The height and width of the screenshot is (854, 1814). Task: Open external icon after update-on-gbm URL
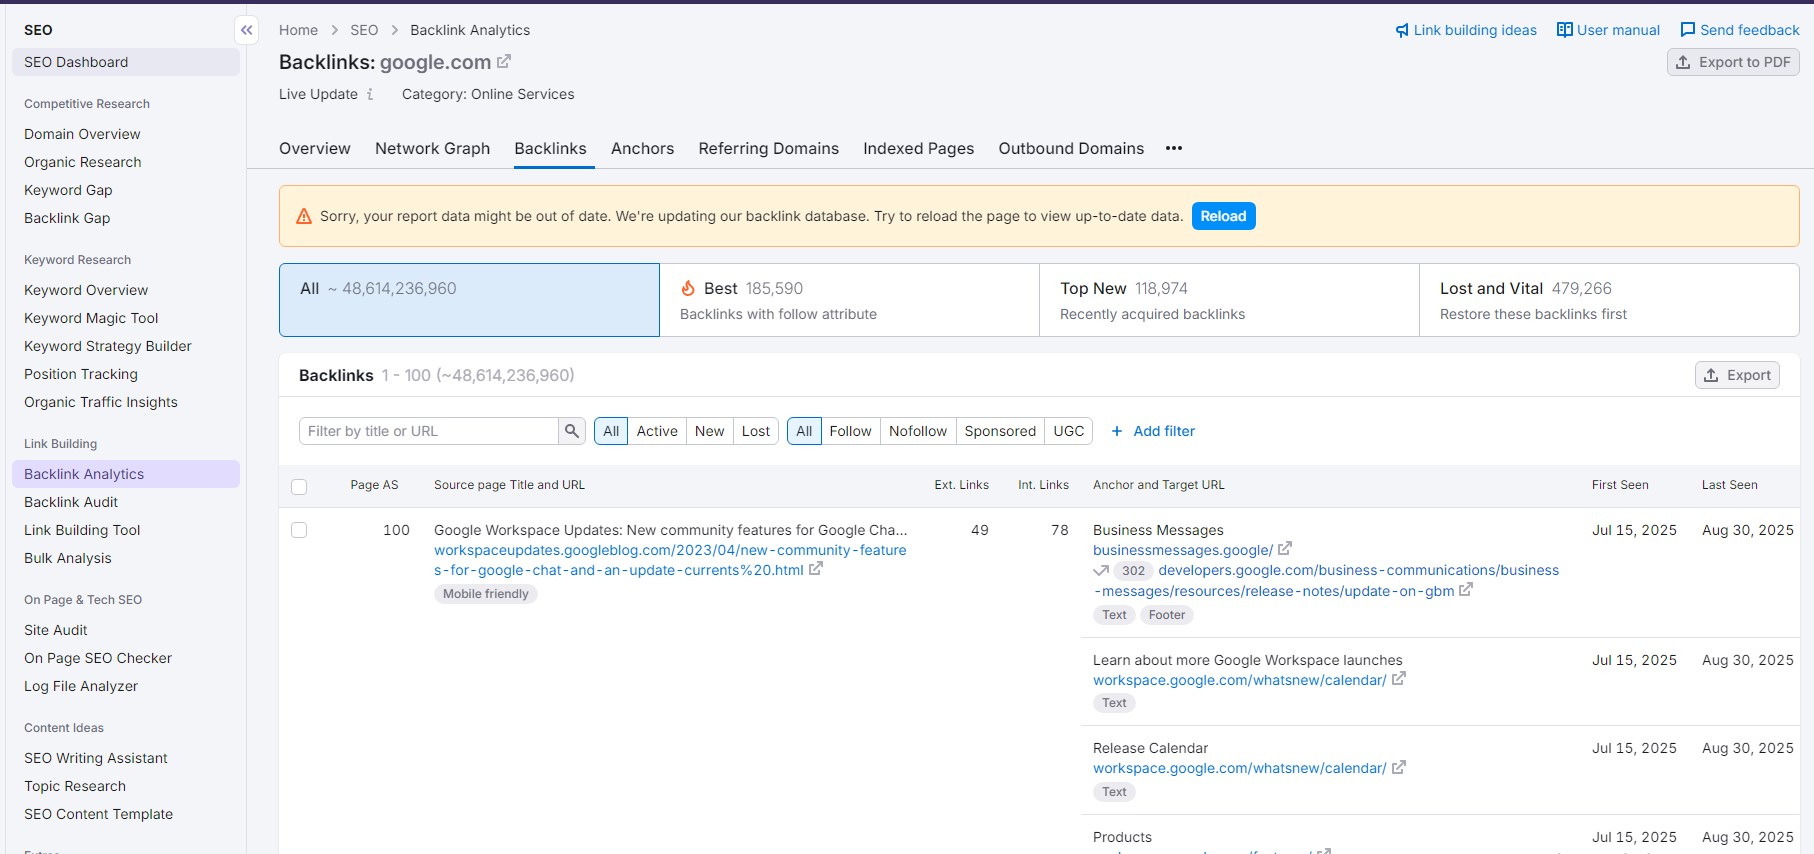(1466, 590)
